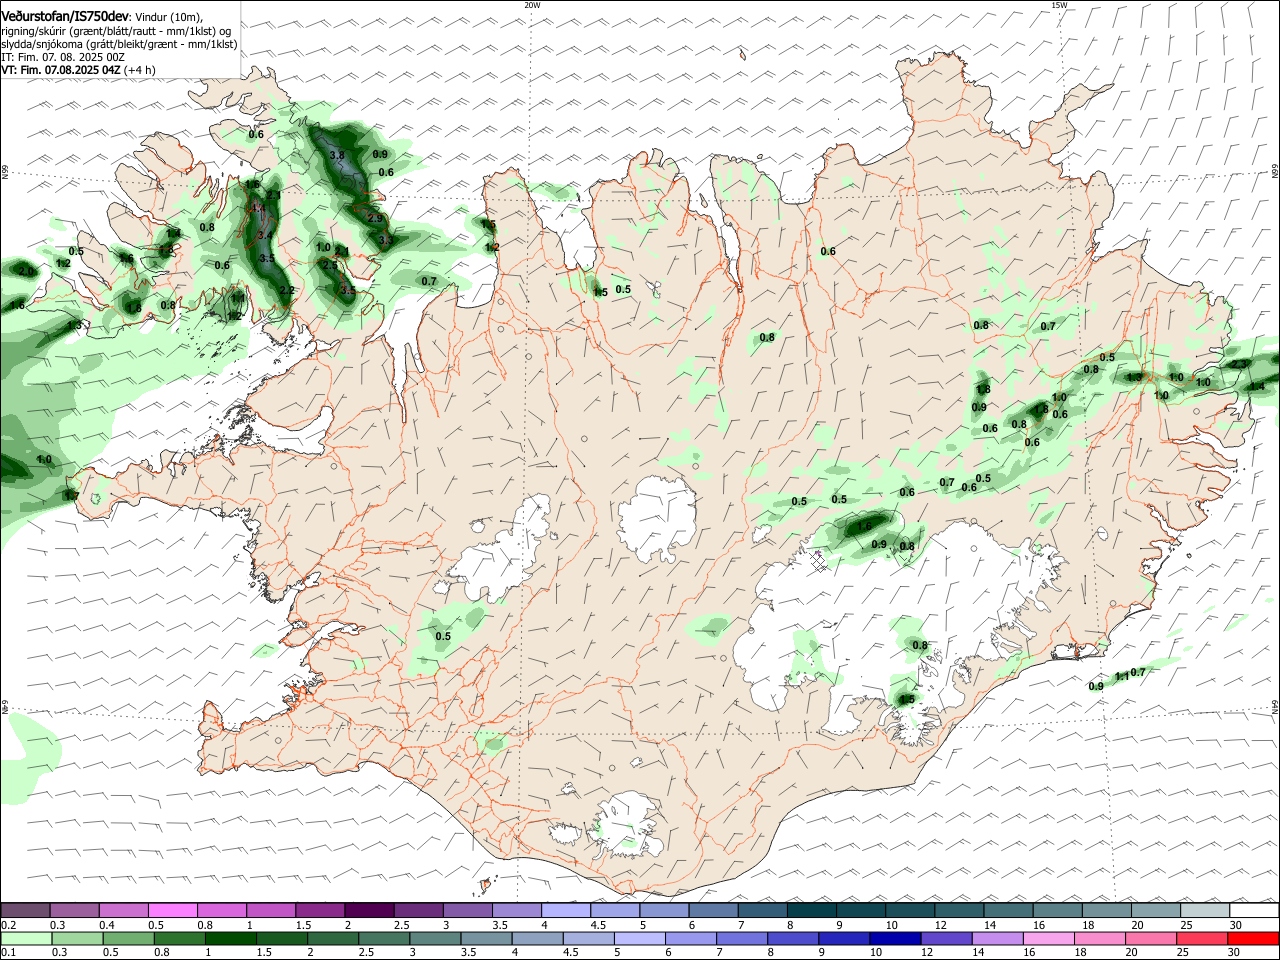
Task: Click the 2.2 precipitation value on the map
Action: [x=286, y=290]
